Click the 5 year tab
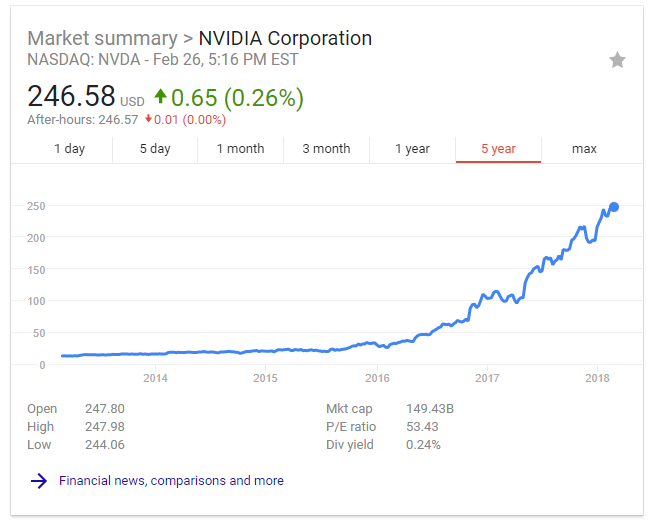The height and width of the screenshot is (521, 652). pyautogui.click(x=498, y=149)
